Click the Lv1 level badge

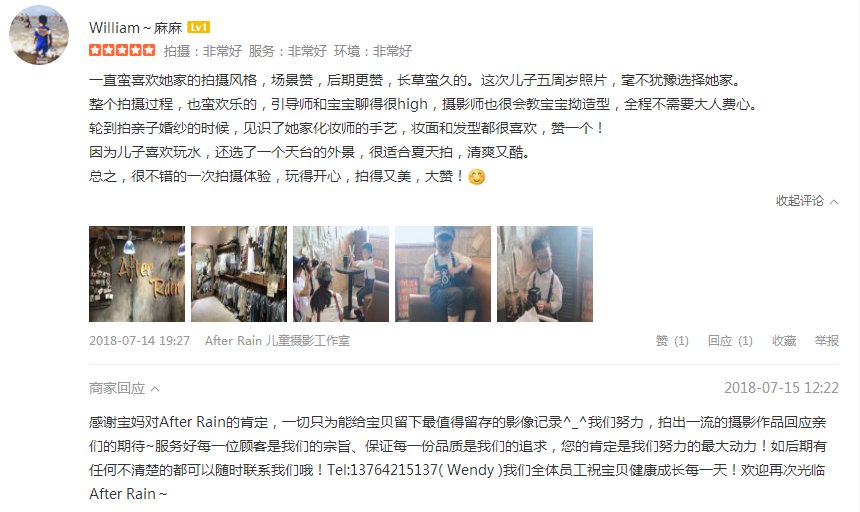coord(199,27)
